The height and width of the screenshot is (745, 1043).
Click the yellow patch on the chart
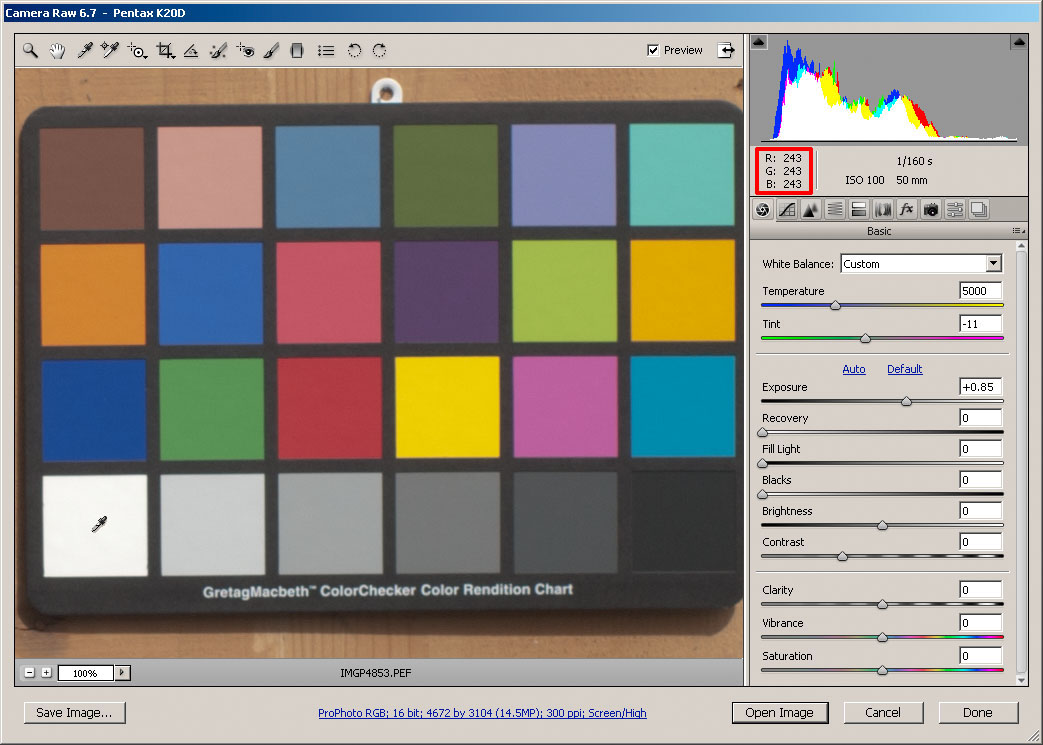447,407
